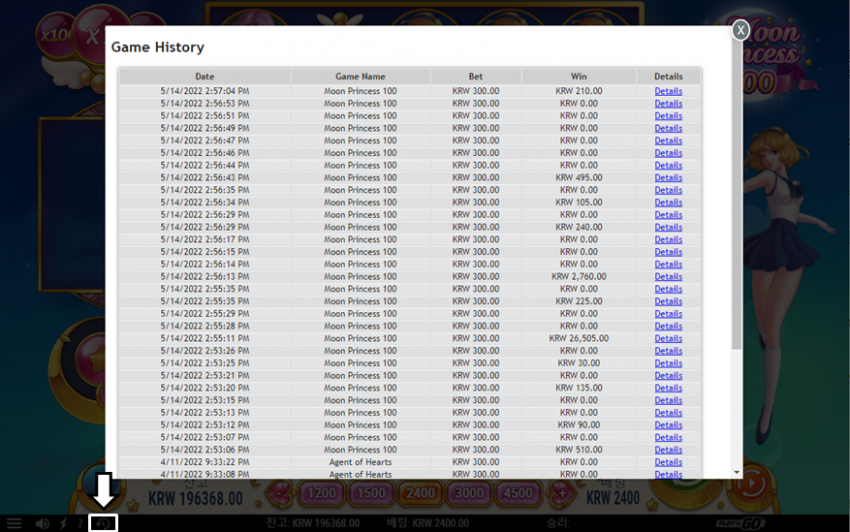The image size is (850, 532).
Task: Open Details for the KRW 2,760.00 win
Action: tap(668, 277)
